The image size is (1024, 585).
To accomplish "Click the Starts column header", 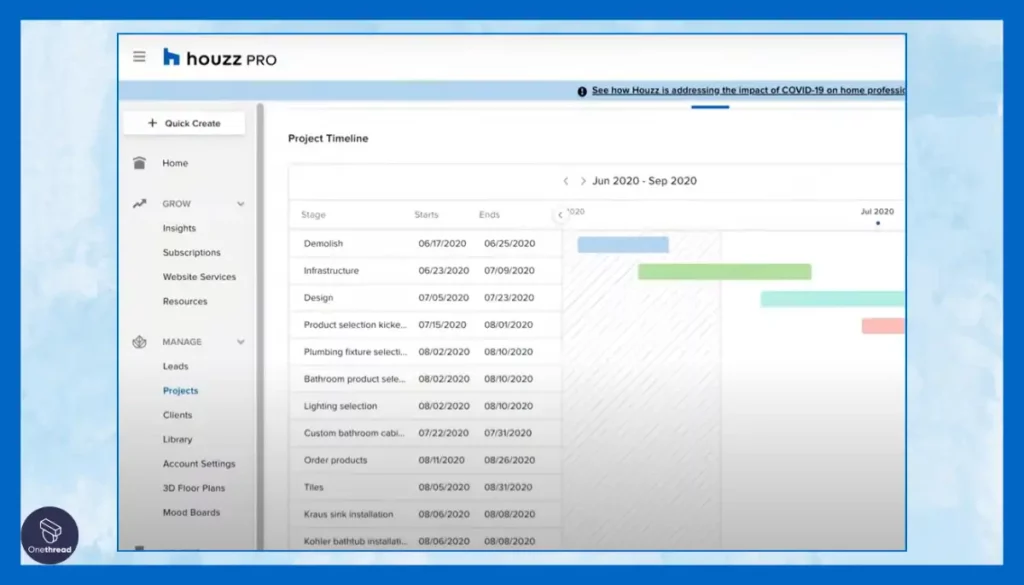I will coord(426,215).
